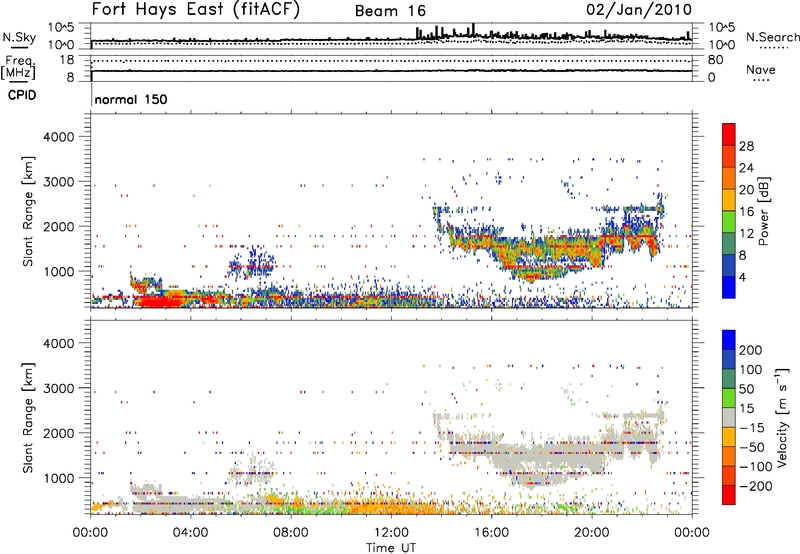Pick the red top segment of the Power color bar
800x554 pixels.
click(729, 134)
